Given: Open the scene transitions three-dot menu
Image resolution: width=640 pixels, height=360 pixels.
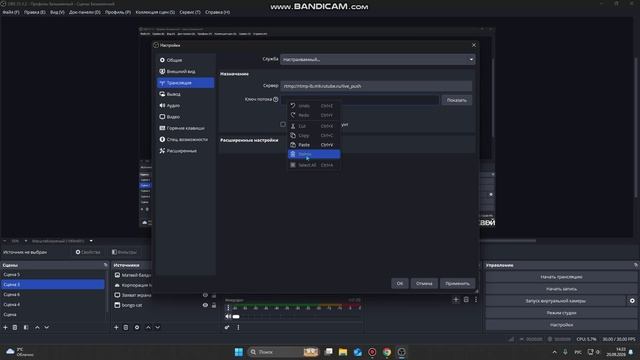Looking at the screenshot, I should point(476,300).
